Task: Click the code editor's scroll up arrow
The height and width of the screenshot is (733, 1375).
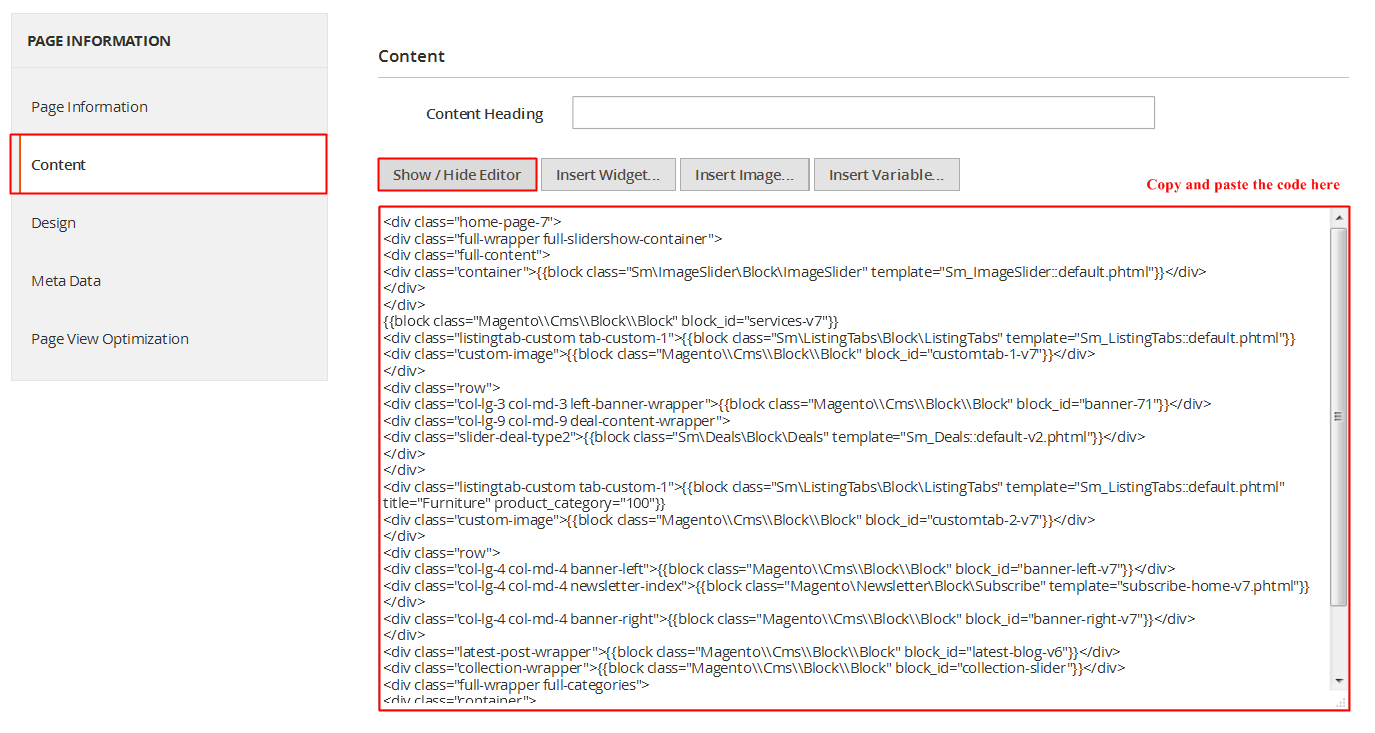Action: click(1338, 218)
